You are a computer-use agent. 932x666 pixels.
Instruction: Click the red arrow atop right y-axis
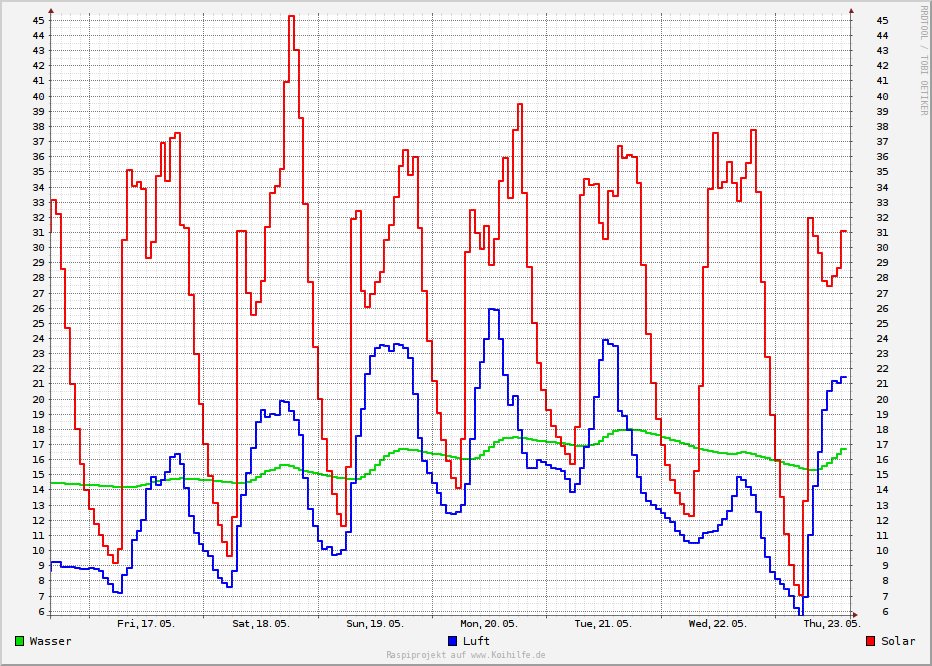point(852,11)
